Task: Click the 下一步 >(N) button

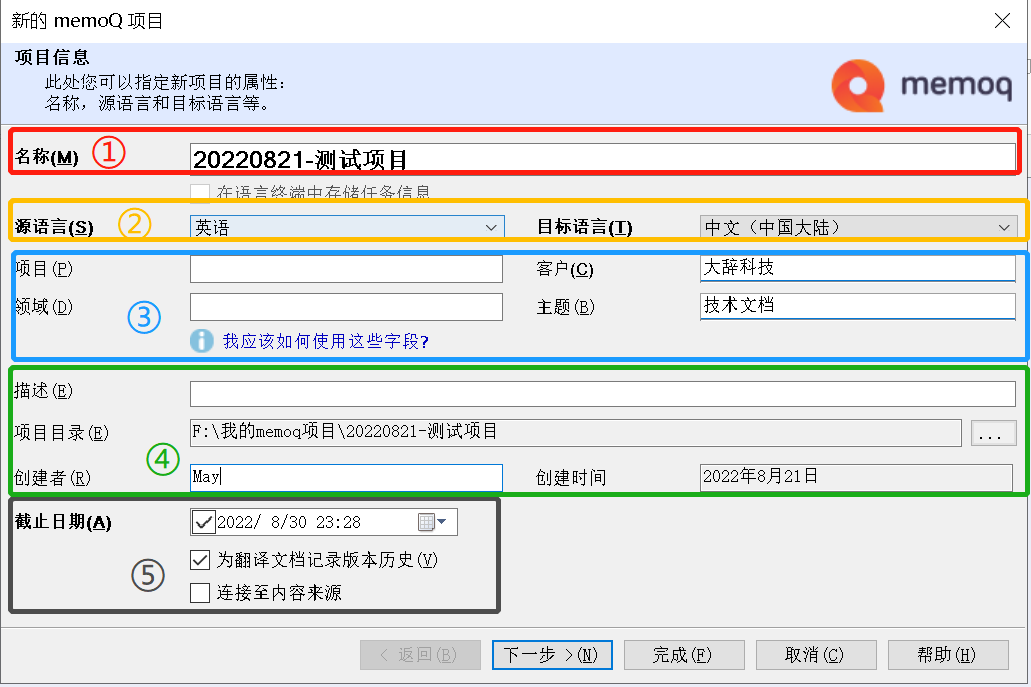Action: [x=552, y=655]
